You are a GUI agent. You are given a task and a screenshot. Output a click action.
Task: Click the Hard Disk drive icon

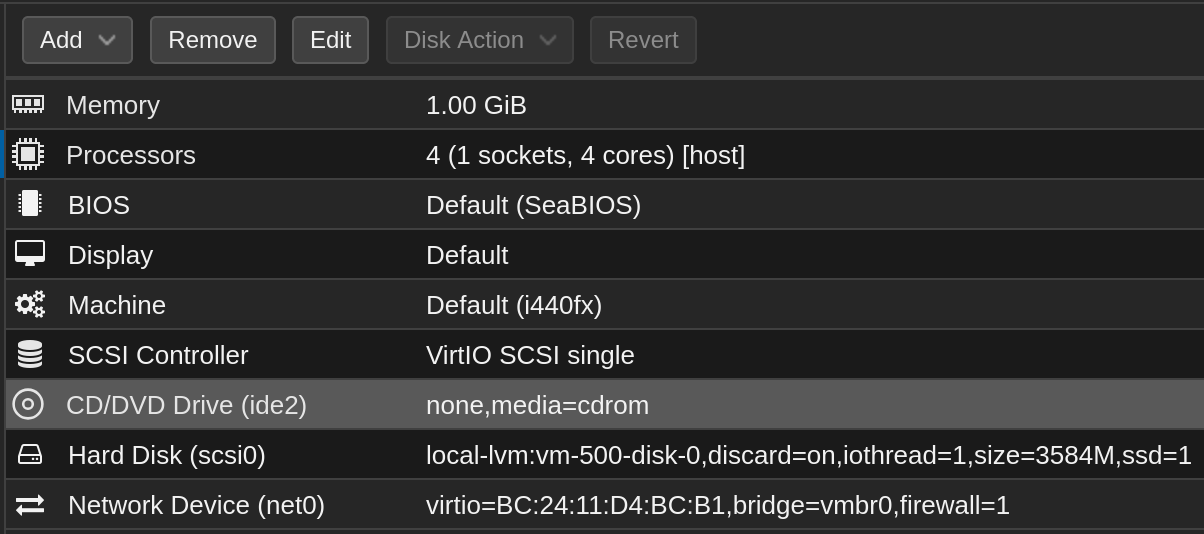tap(30, 454)
